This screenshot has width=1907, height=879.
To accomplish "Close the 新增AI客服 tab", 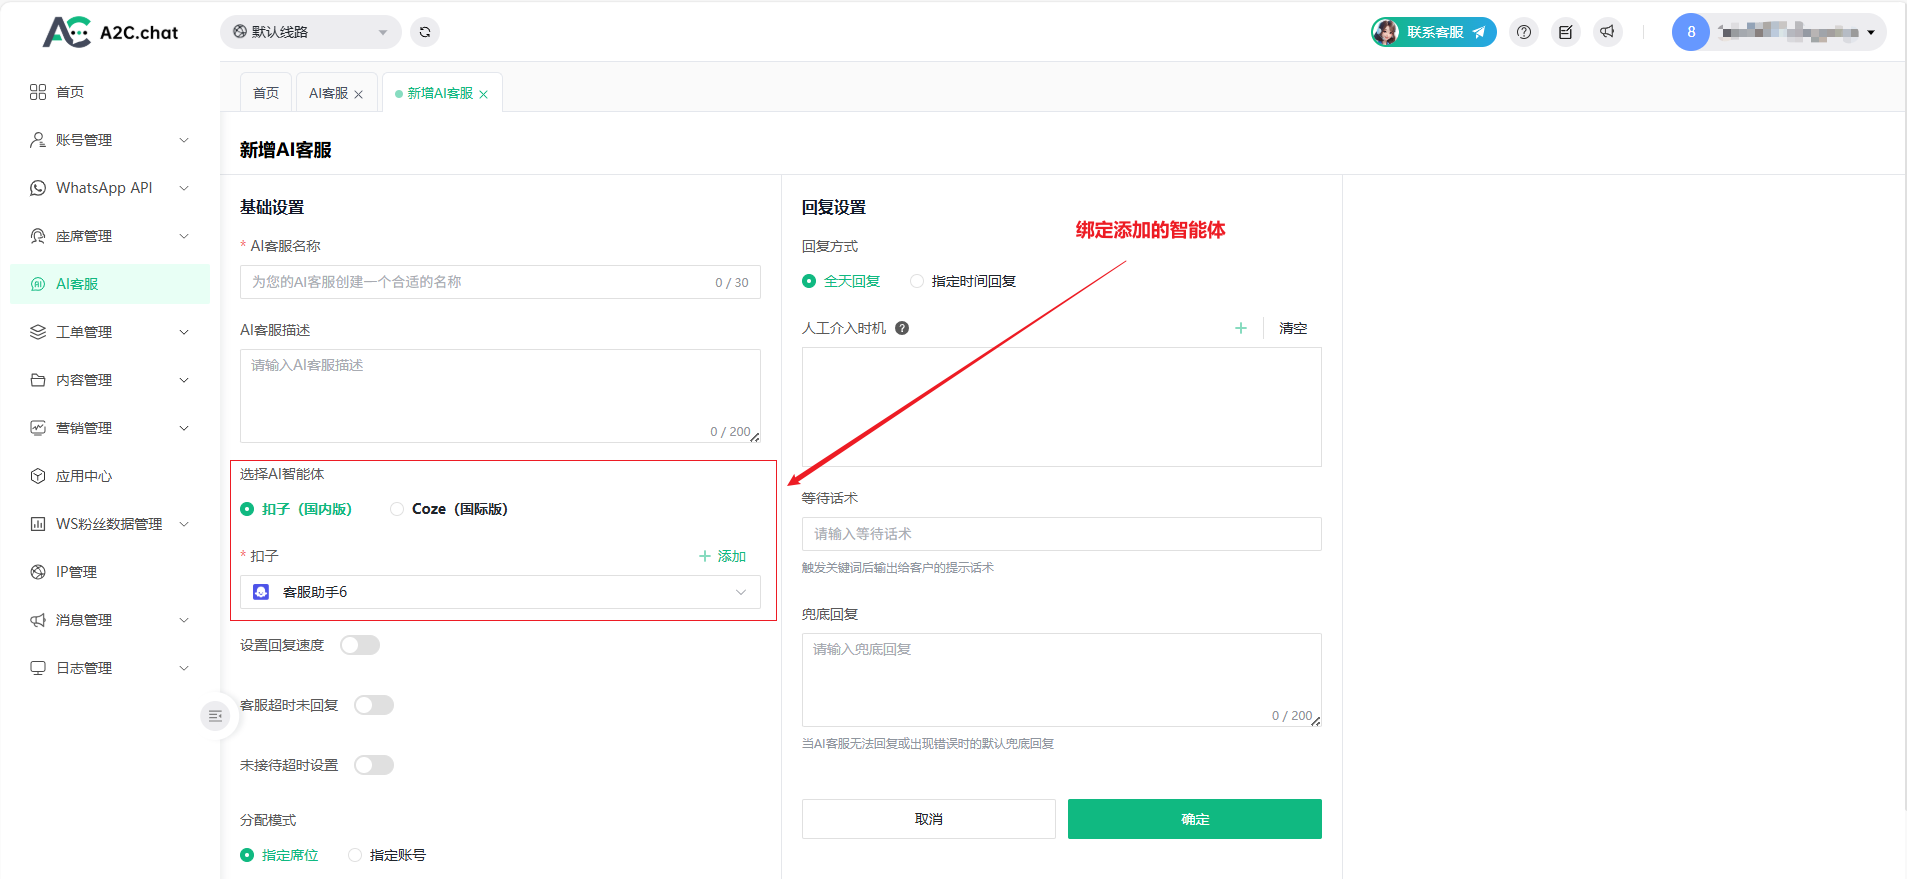I will click(484, 94).
